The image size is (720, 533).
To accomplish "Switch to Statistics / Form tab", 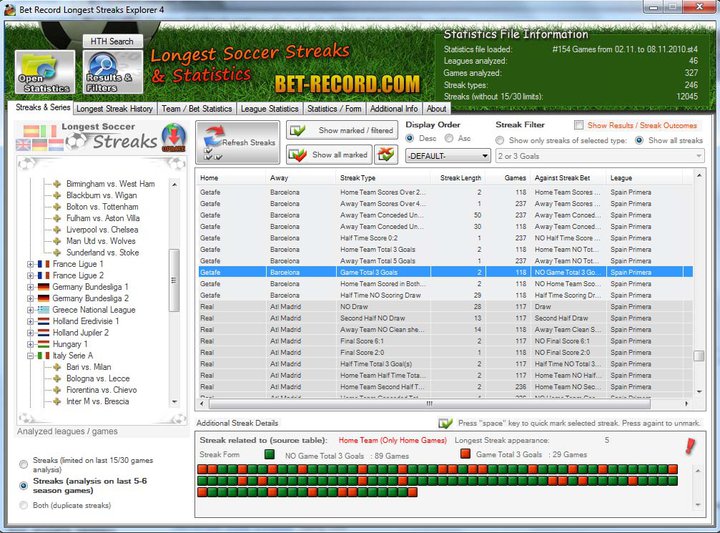I will click(x=334, y=109).
